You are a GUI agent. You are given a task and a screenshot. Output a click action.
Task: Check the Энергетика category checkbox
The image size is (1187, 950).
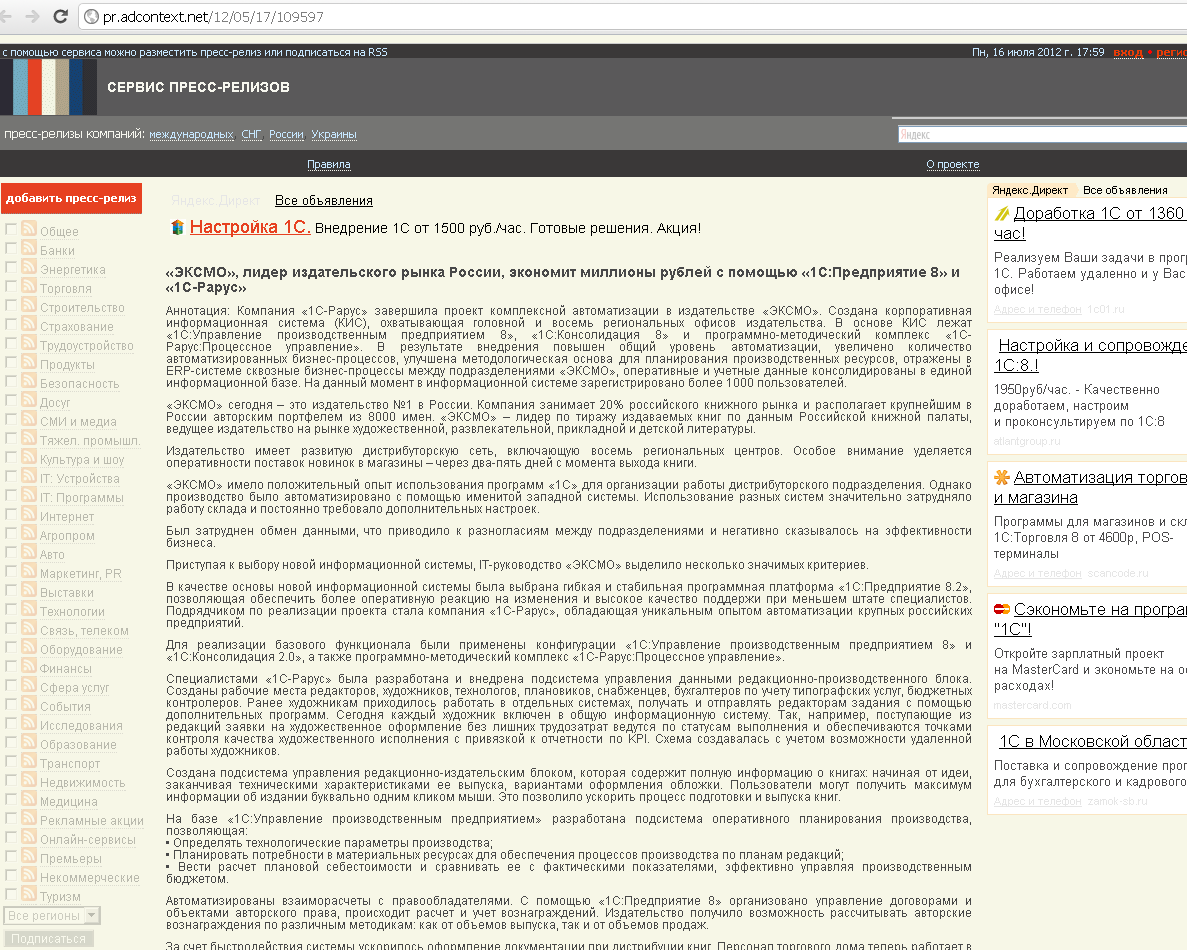point(11,266)
